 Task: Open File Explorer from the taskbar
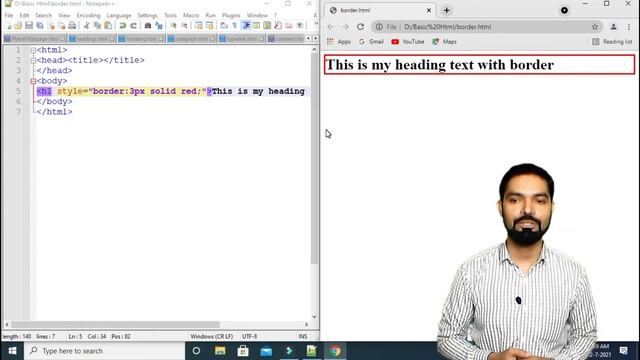coord(220,351)
